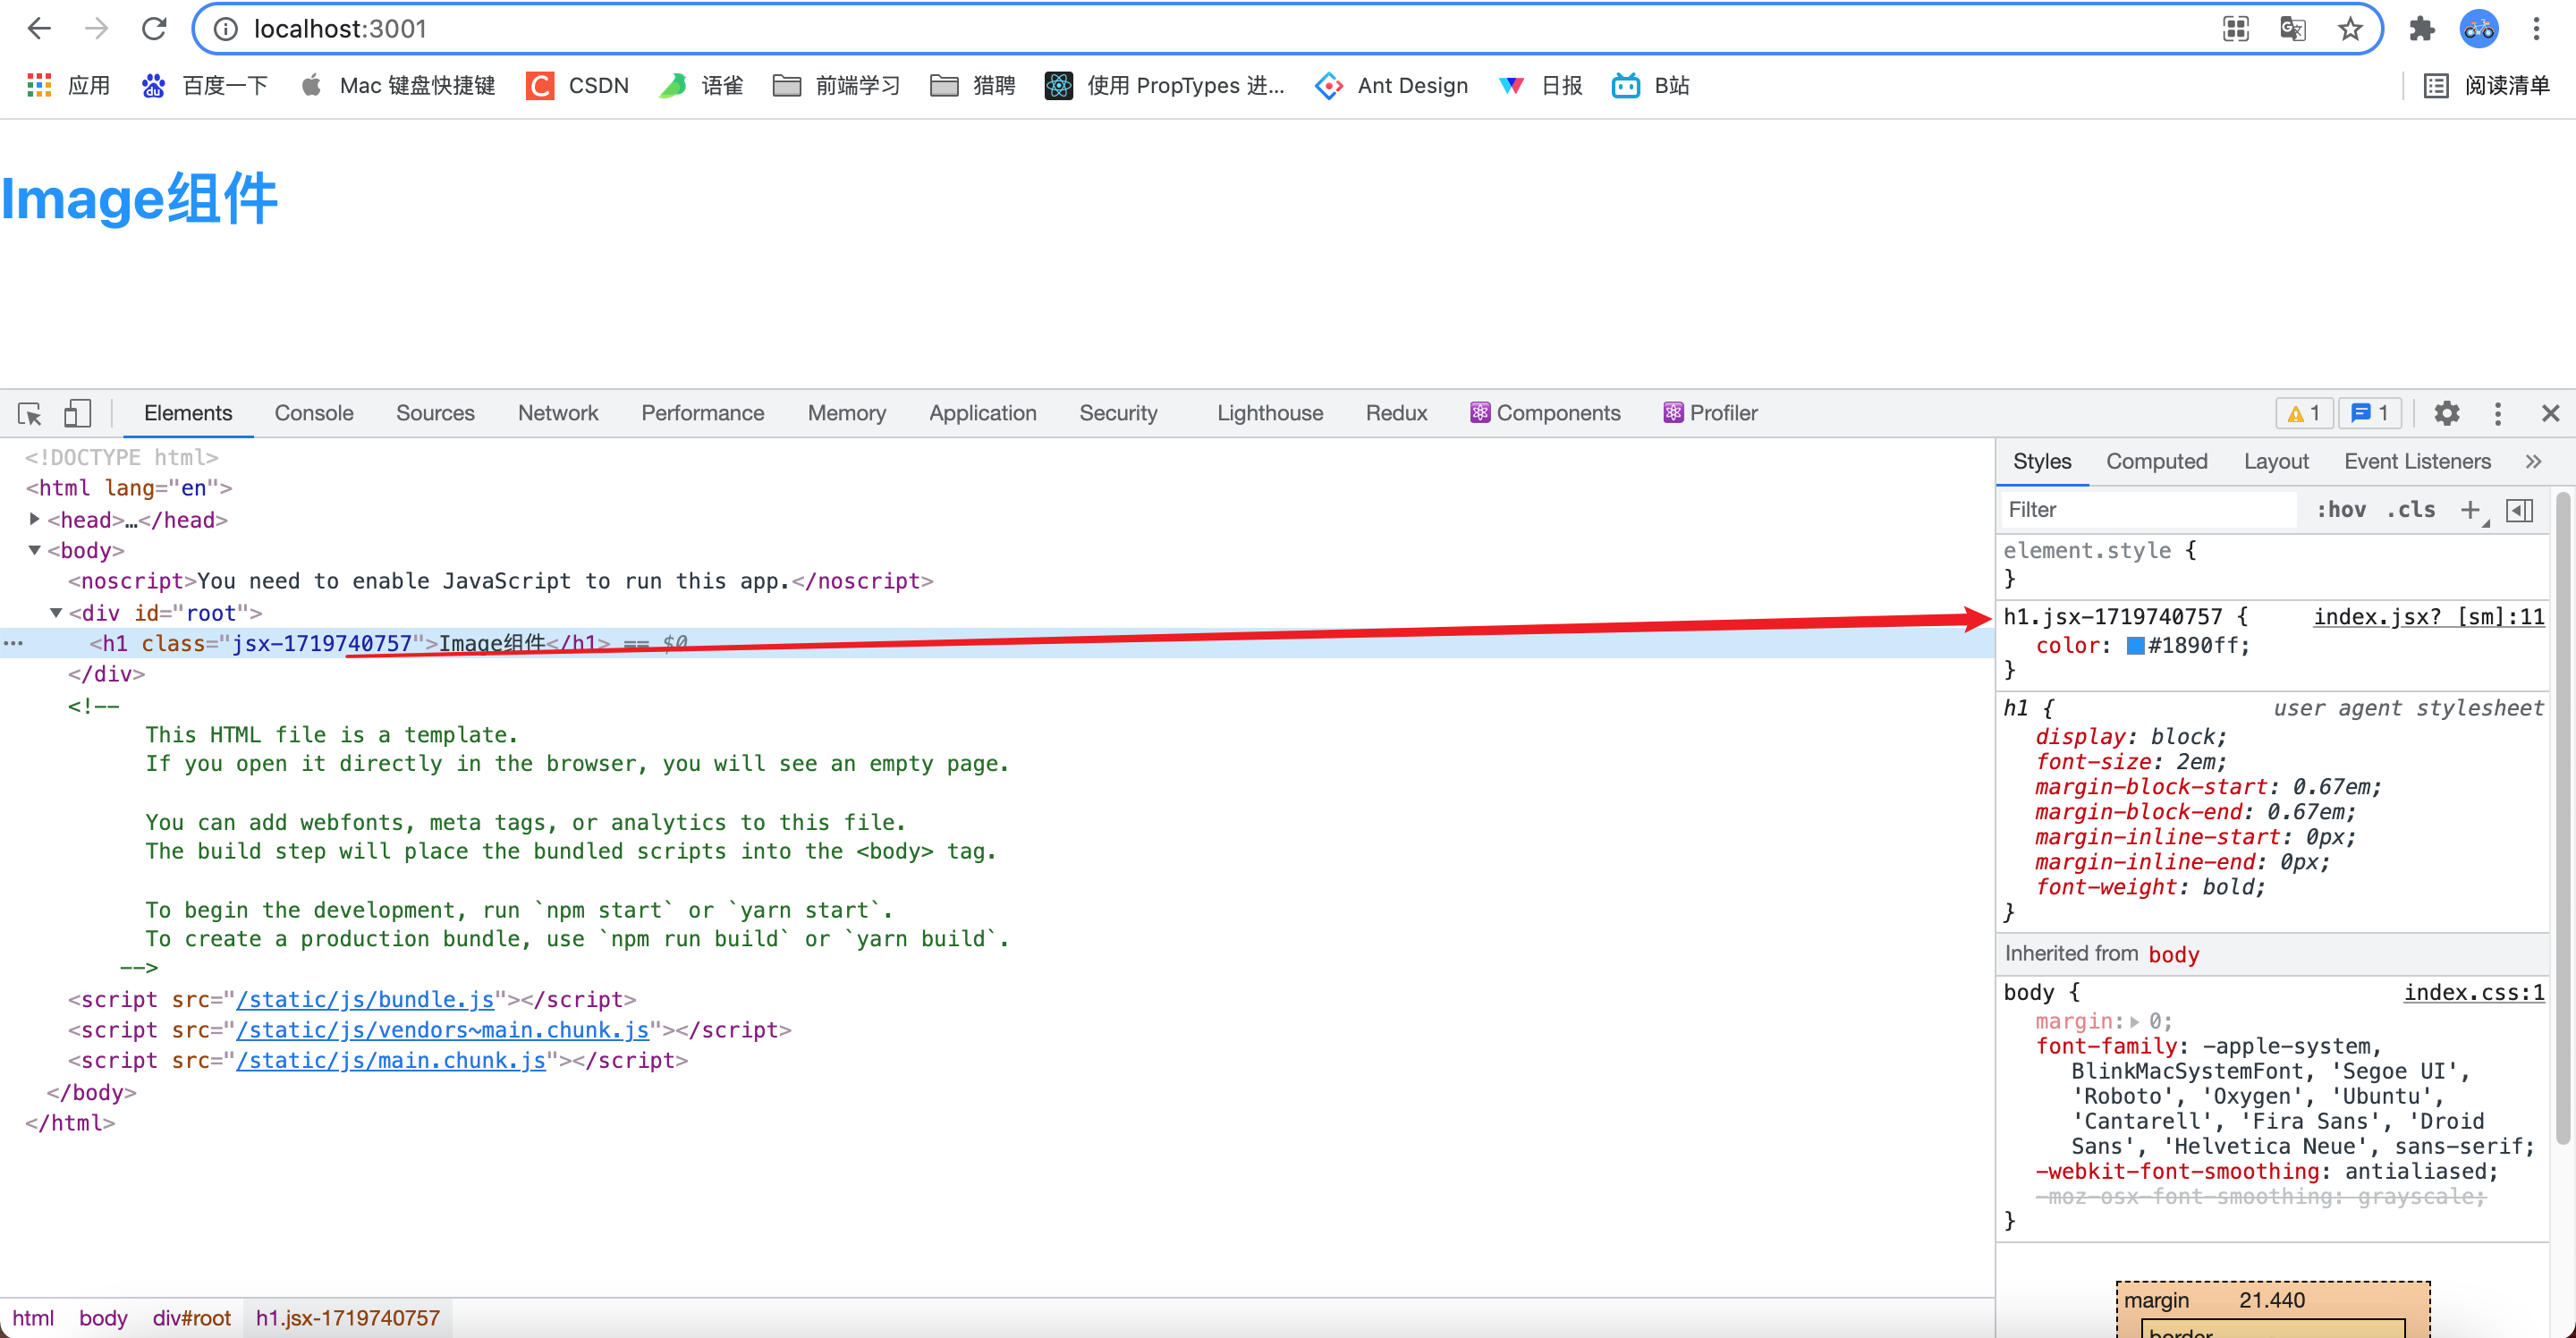Expand the head element in the DOM tree
2576x1338 pixels.
click(33, 519)
